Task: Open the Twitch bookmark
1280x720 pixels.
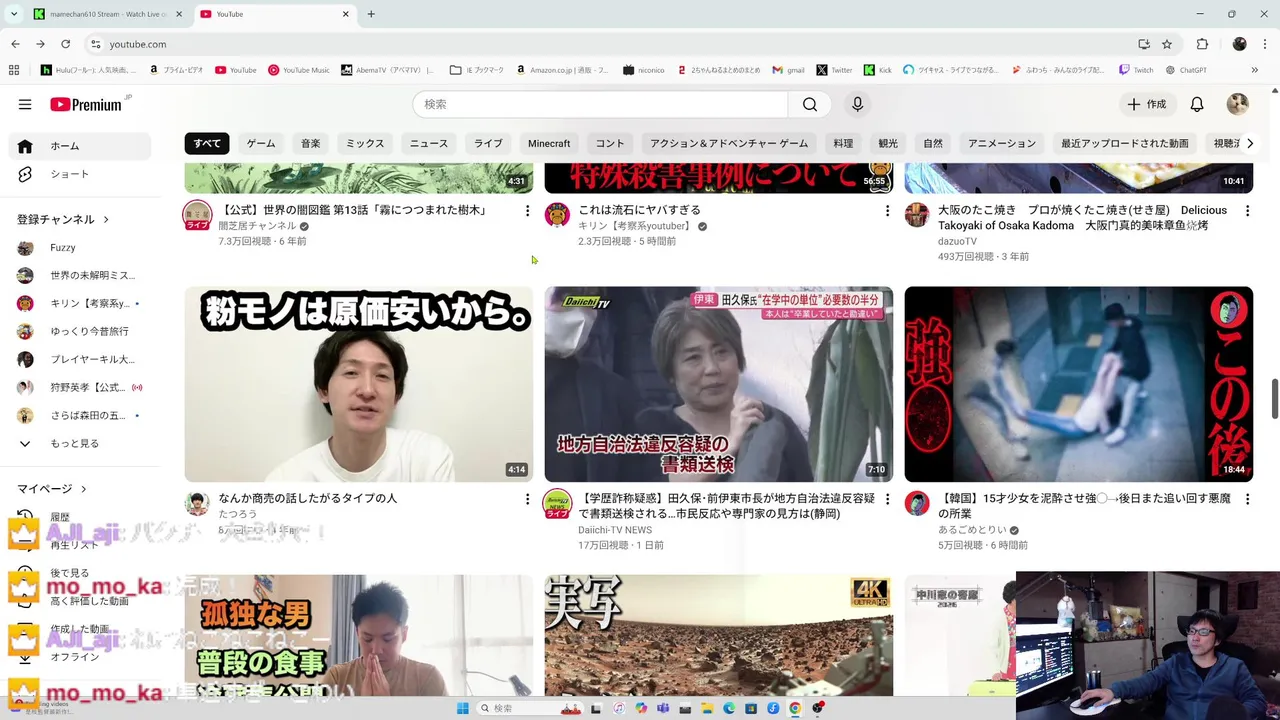Action: (x=1136, y=70)
